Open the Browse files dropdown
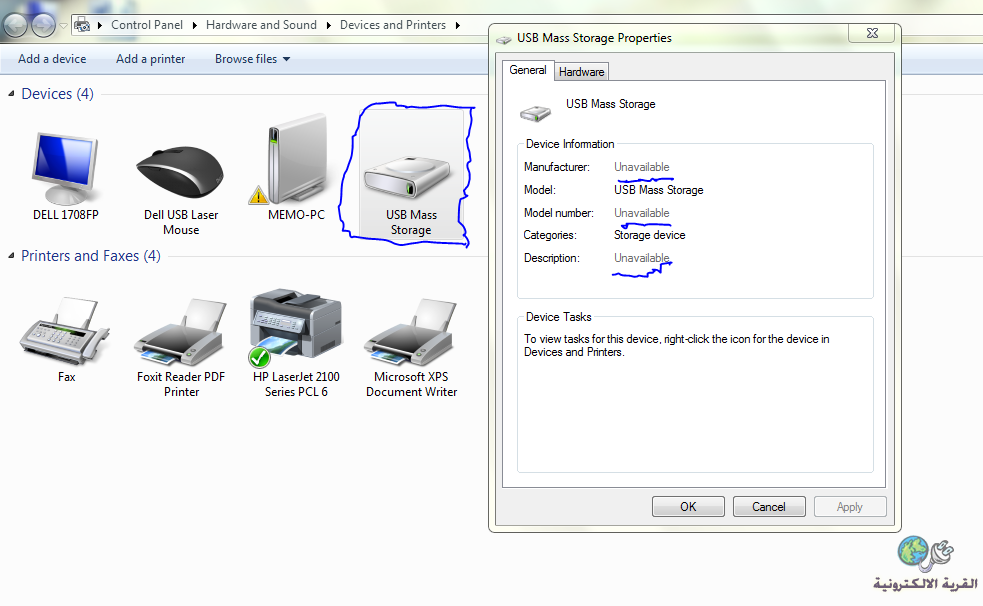Screen dimensions: 983x606 tap(252, 59)
